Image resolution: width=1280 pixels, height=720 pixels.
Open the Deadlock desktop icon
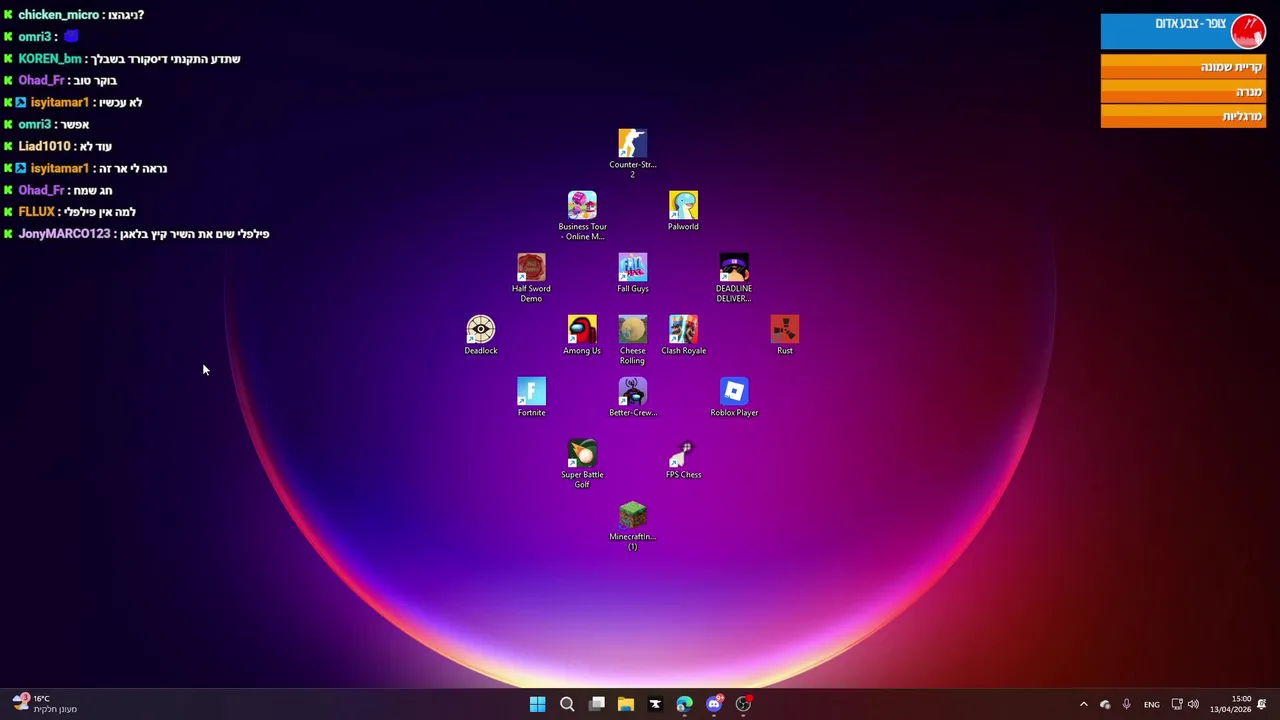click(x=480, y=334)
